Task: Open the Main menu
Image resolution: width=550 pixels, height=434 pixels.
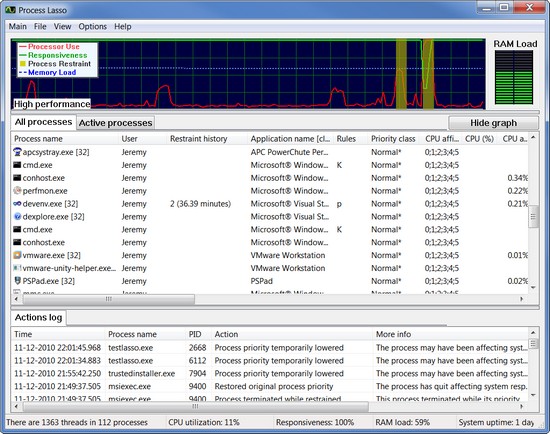Action: click(x=18, y=27)
